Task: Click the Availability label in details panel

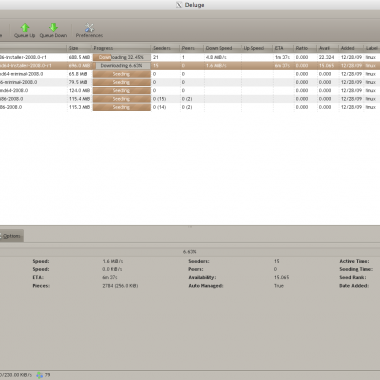Action: click(202, 277)
